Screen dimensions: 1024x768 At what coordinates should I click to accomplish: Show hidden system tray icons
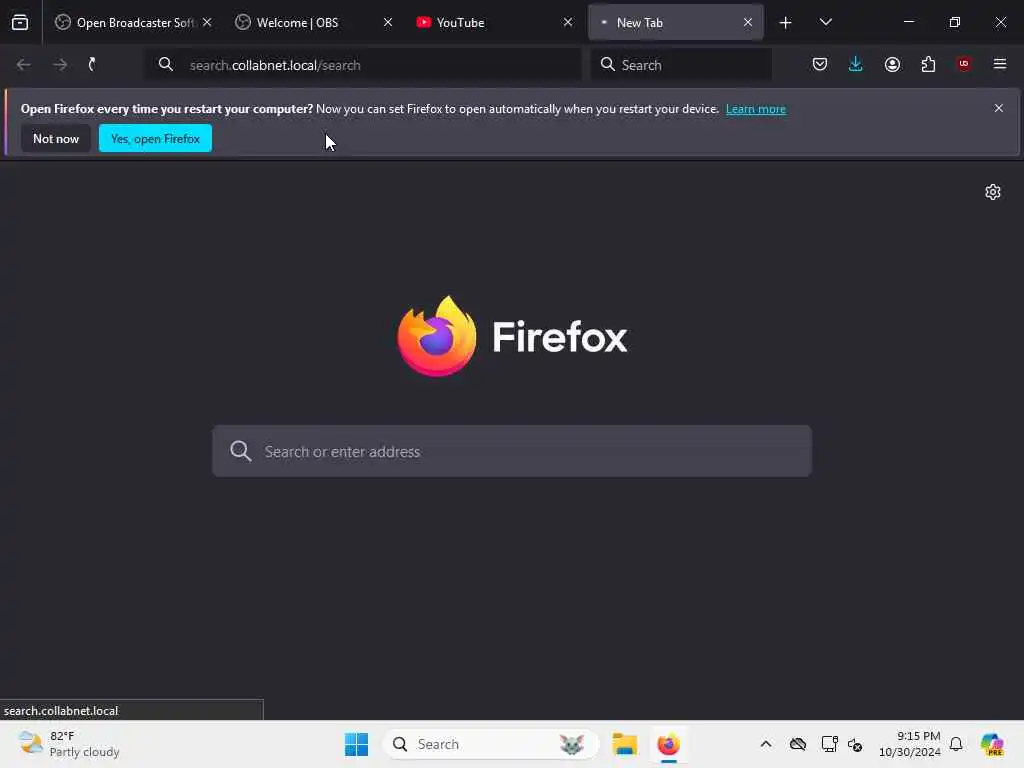(766, 744)
